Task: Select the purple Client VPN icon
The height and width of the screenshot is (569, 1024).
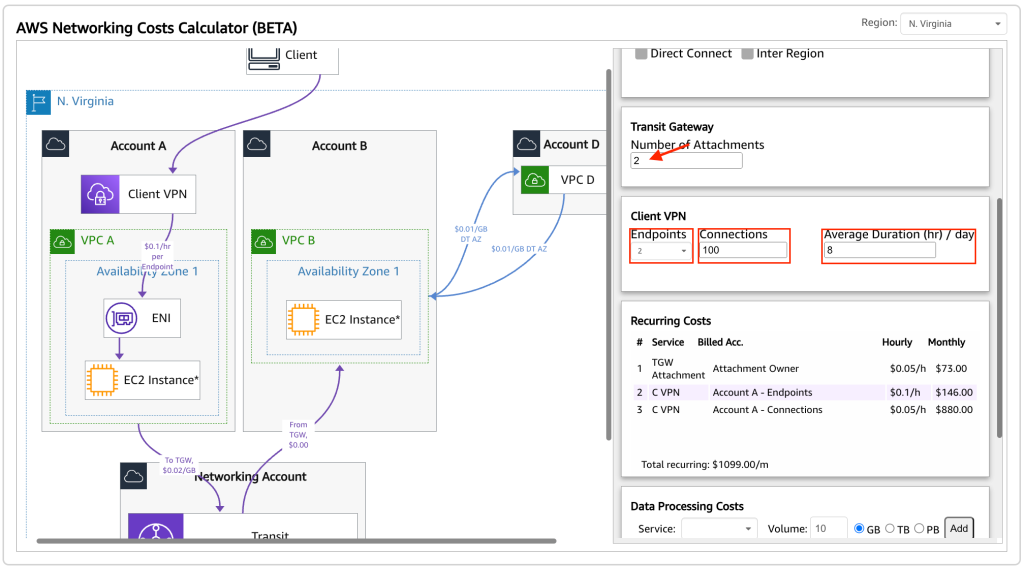Action: [100, 194]
